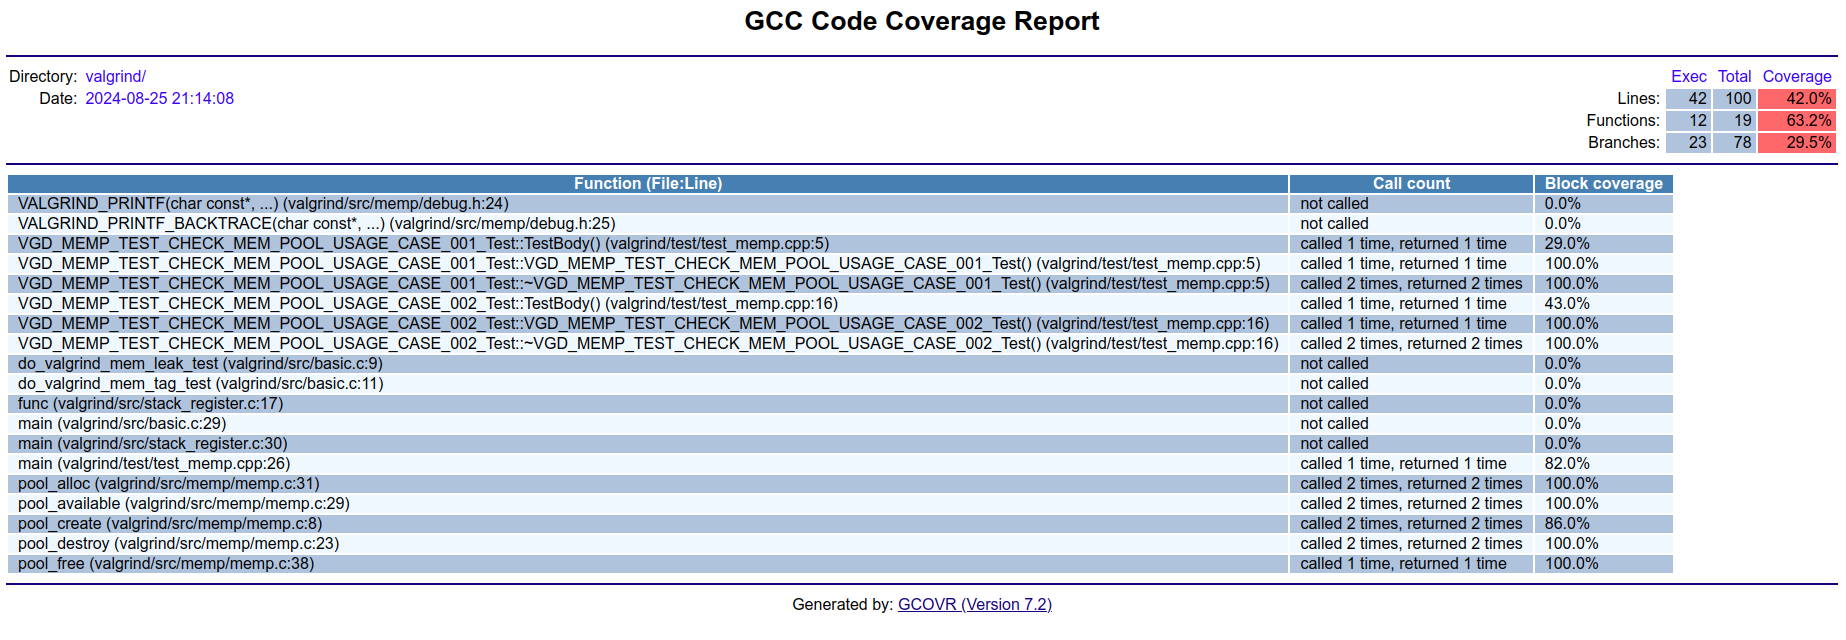Click main in test_memp.cpp:26 row
This screenshot has height=640, width=1846.
click(x=153, y=463)
